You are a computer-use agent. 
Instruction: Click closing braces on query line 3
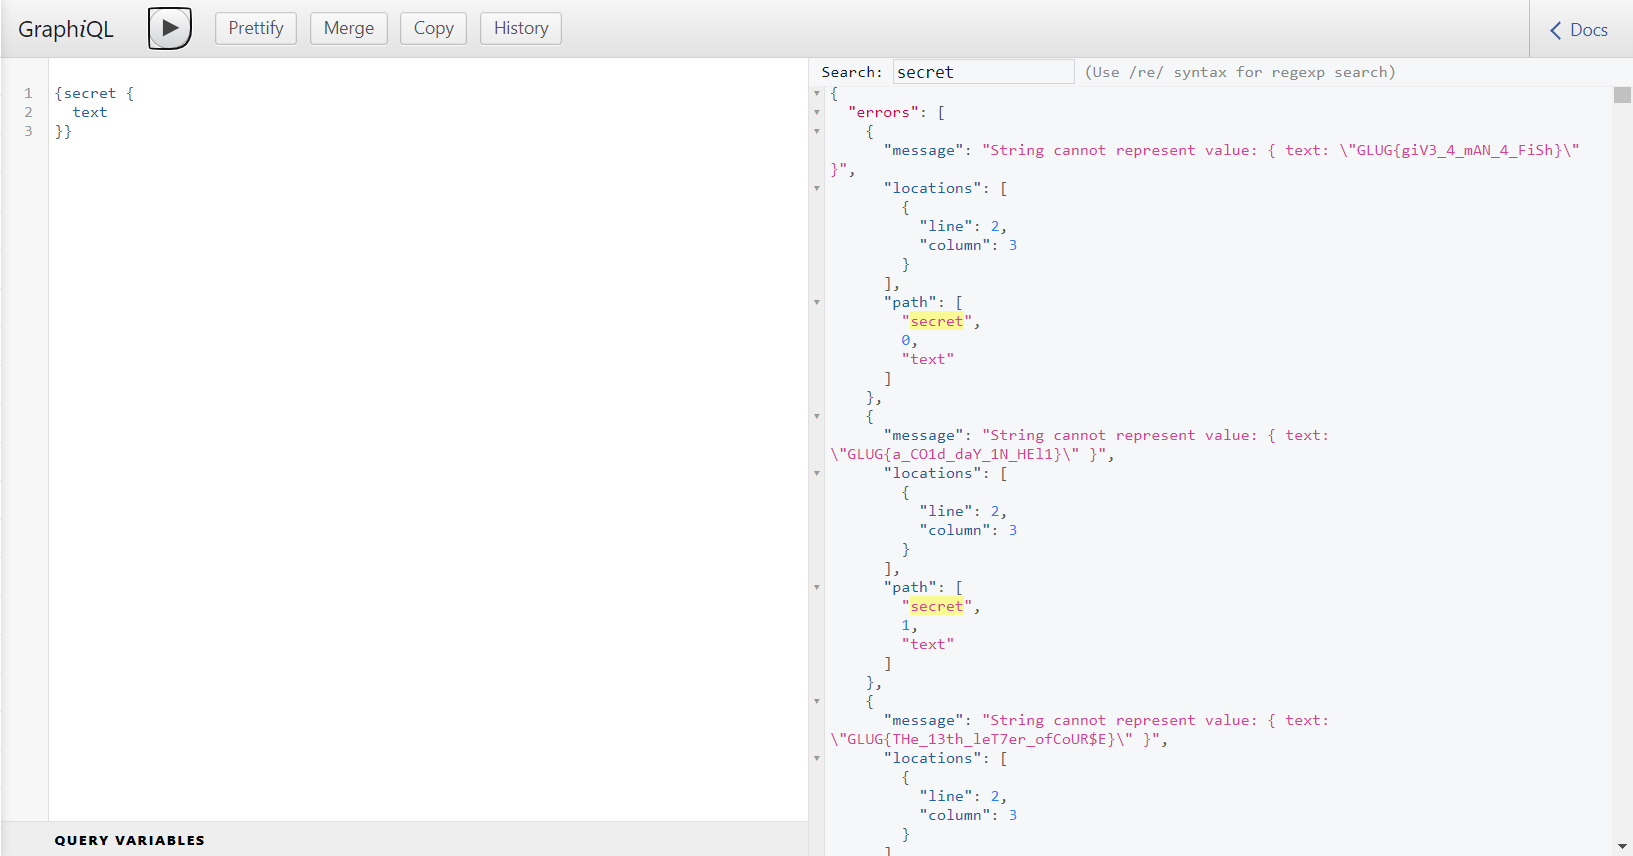(63, 131)
